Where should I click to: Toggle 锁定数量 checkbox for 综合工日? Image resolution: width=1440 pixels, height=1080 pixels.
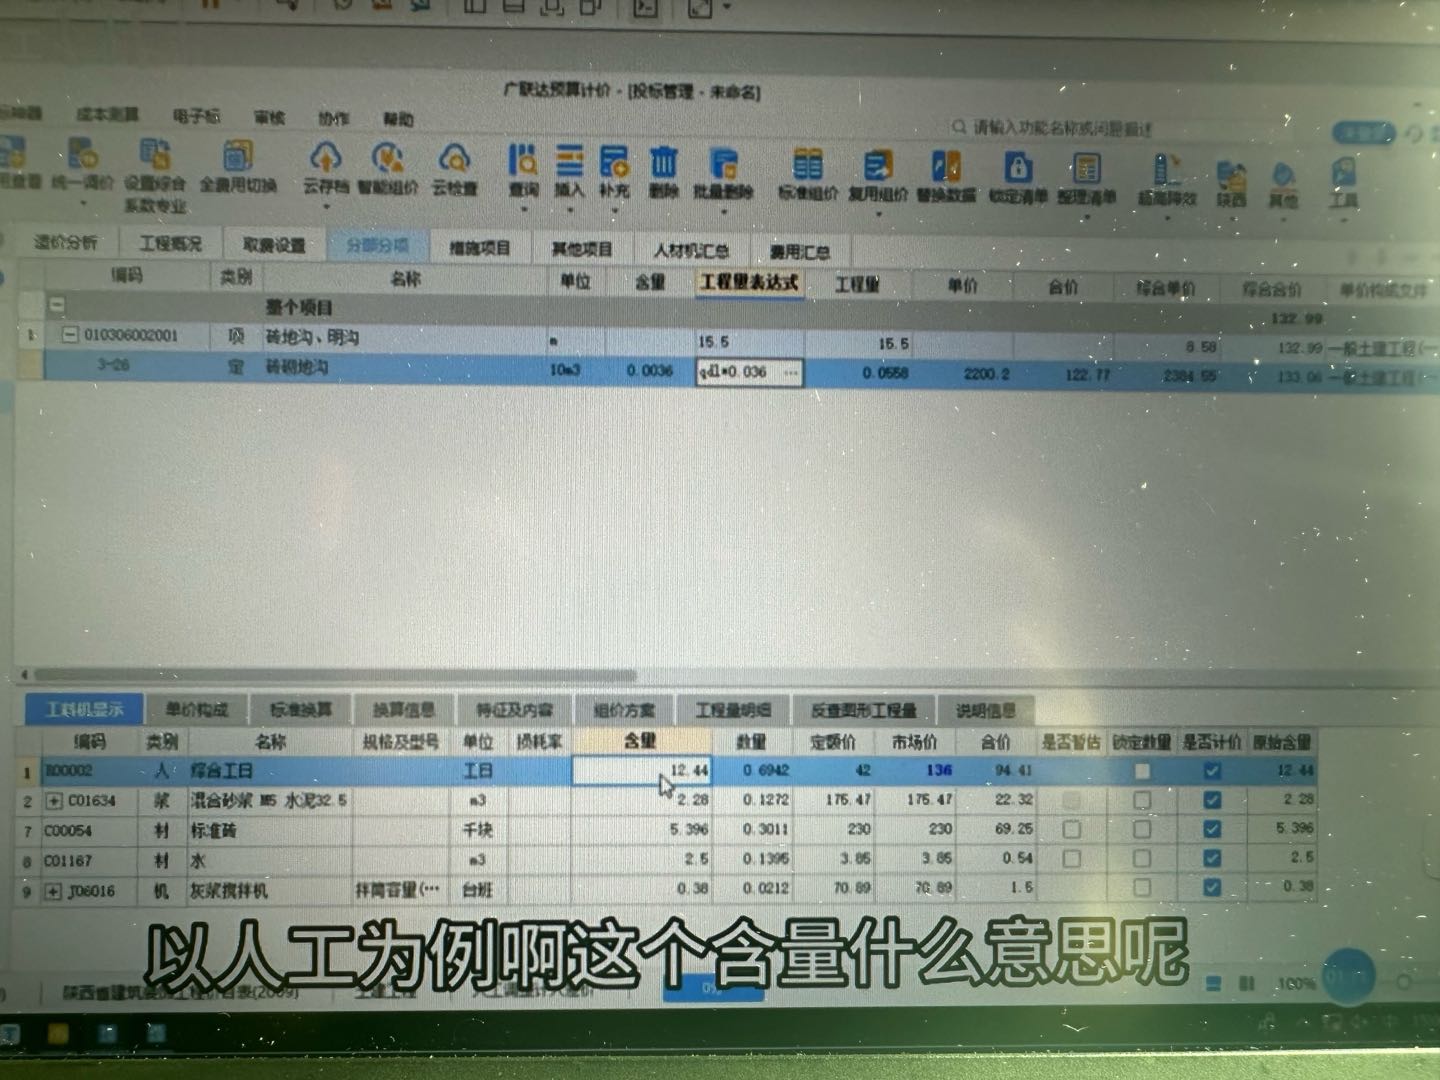(1142, 771)
